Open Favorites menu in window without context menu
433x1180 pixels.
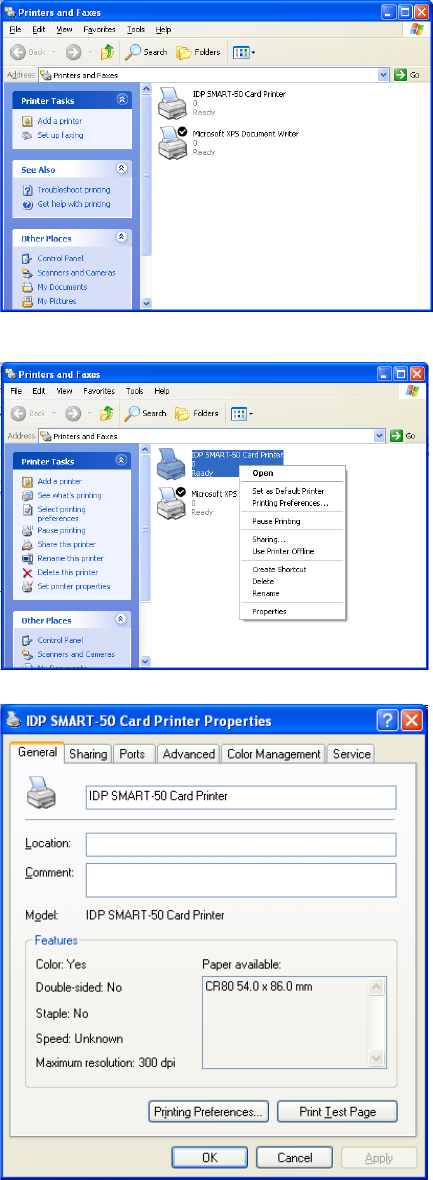(99, 29)
